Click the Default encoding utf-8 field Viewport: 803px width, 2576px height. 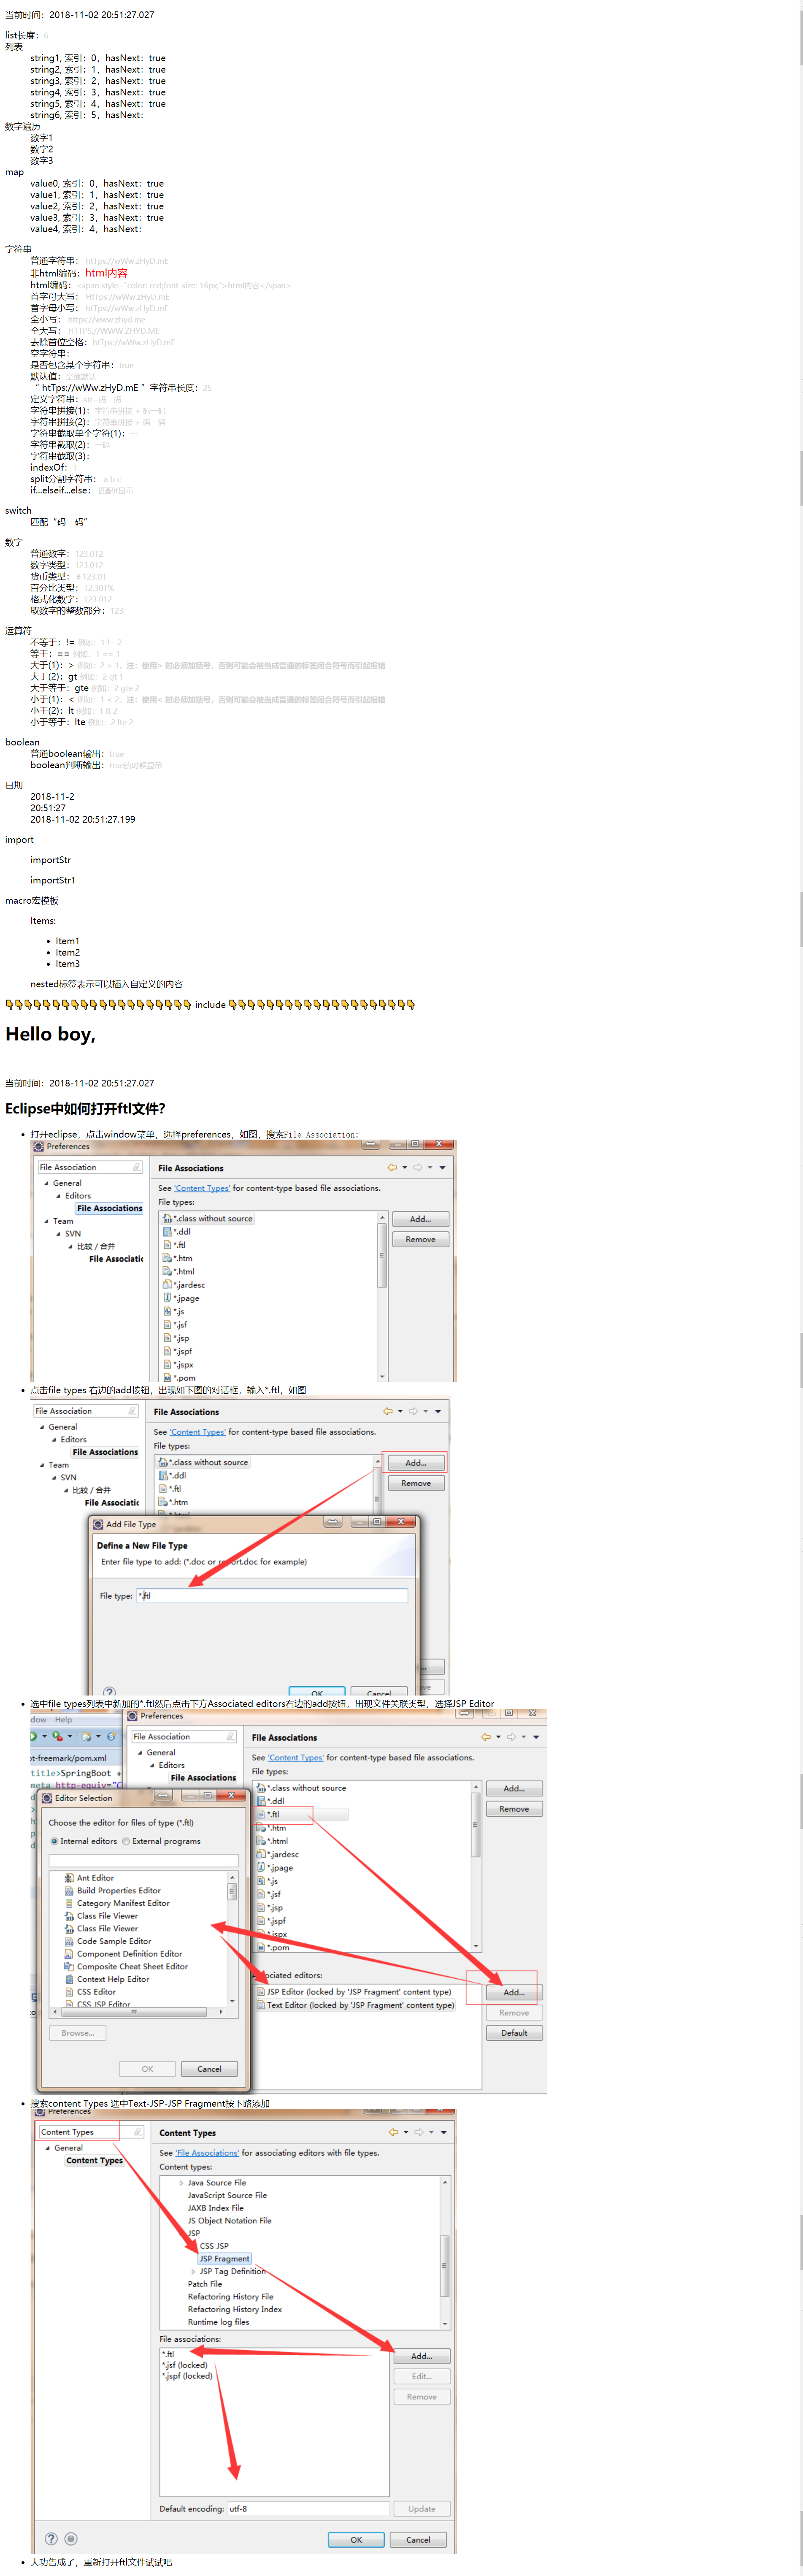tap(308, 2508)
